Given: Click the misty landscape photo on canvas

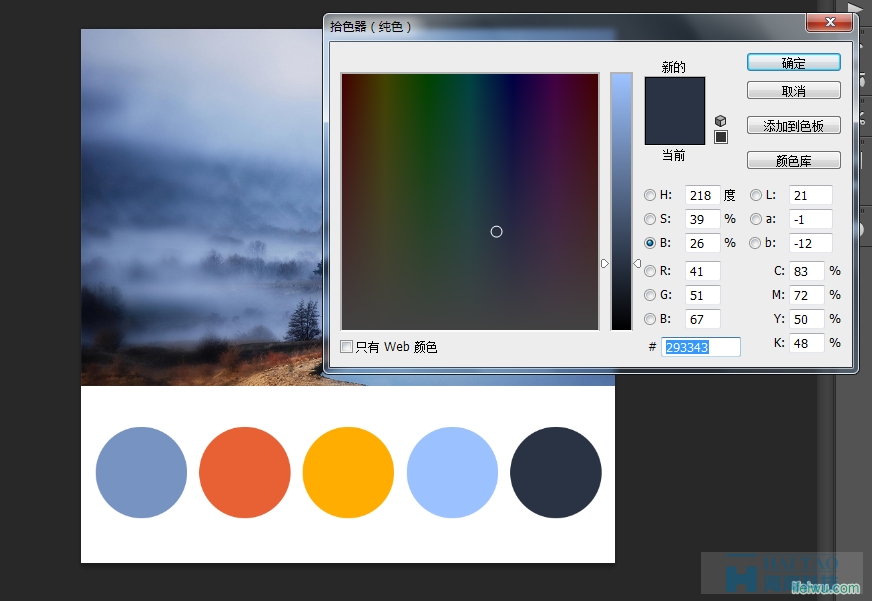Looking at the screenshot, I should point(202,207).
